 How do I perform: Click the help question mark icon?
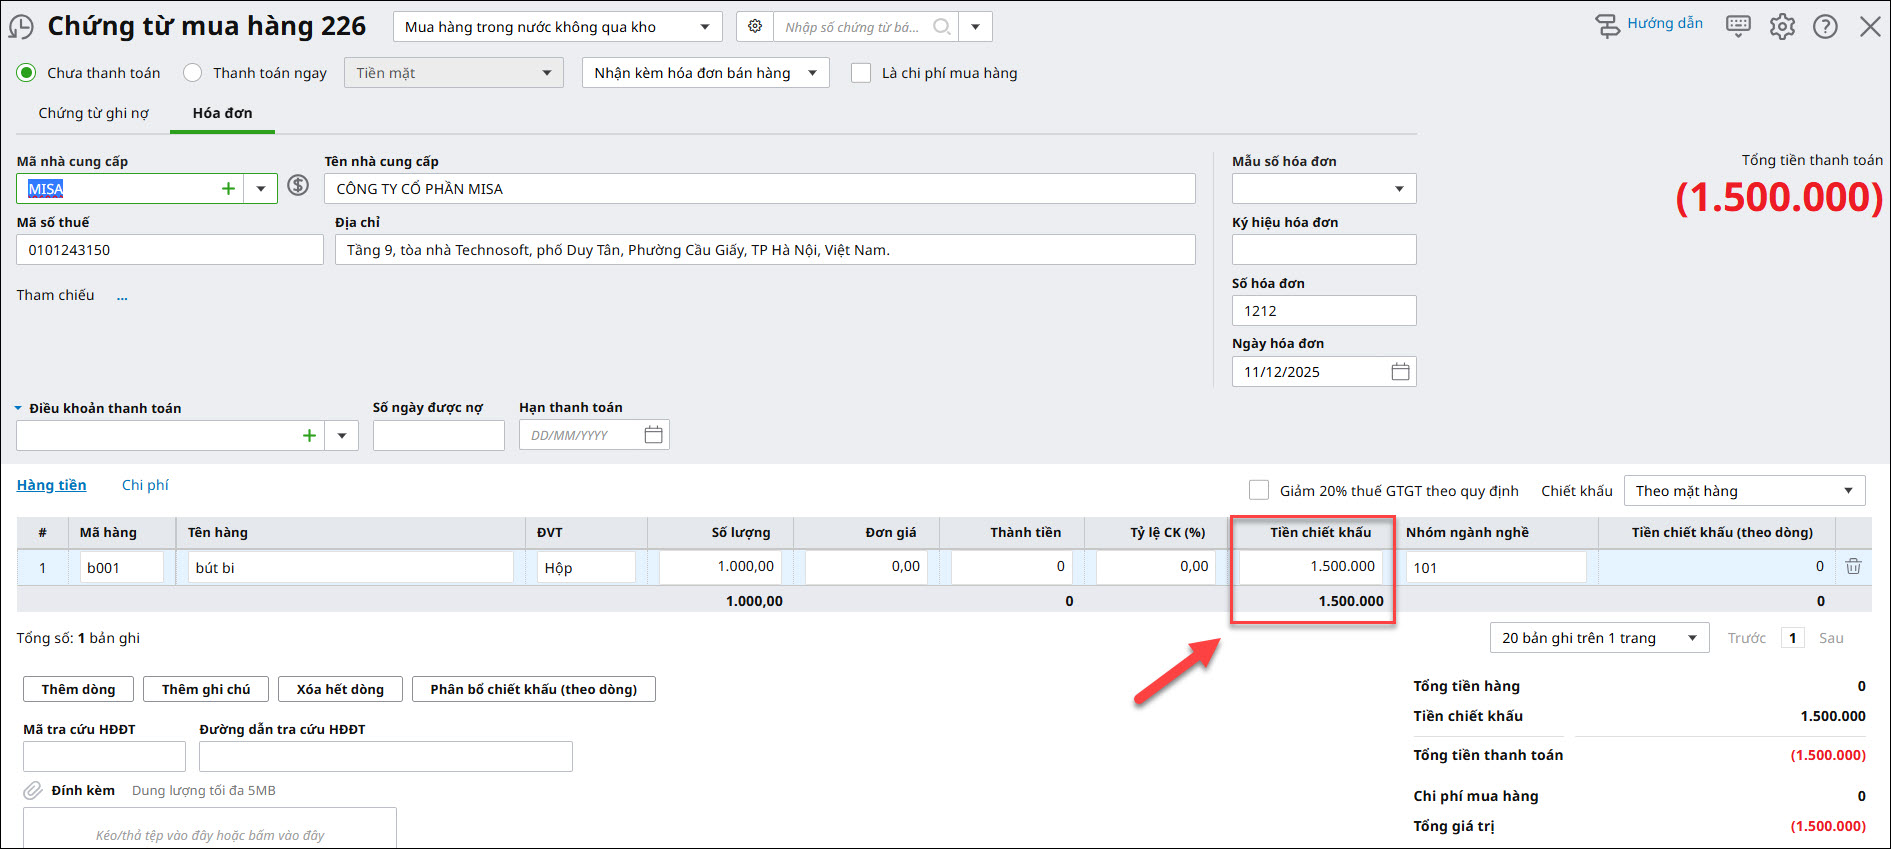pos(1825,26)
